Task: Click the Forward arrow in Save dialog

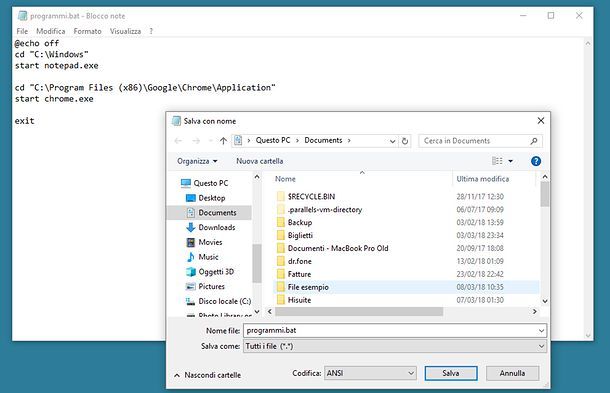Action: click(x=196, y=141)
